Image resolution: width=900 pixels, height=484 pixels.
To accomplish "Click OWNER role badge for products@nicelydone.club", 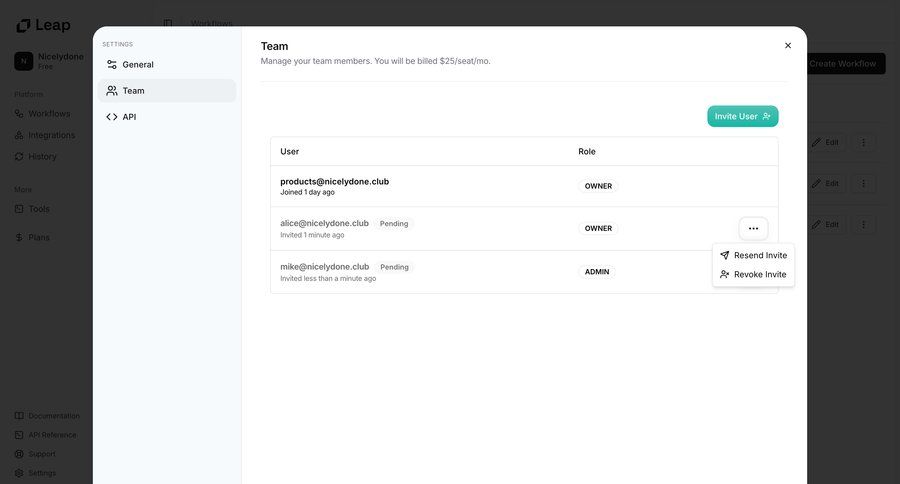I will pyautogui.click(x=598, y=186).
